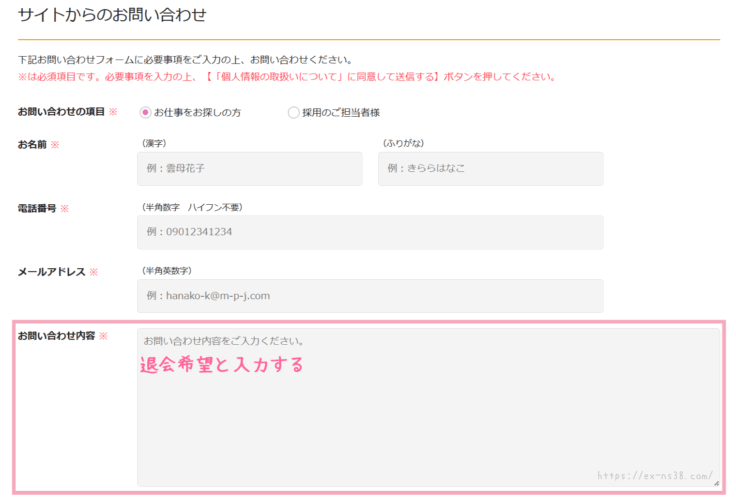Click the (漢字) hint text
Screen dimensions: 736x502
pos(154,143)
